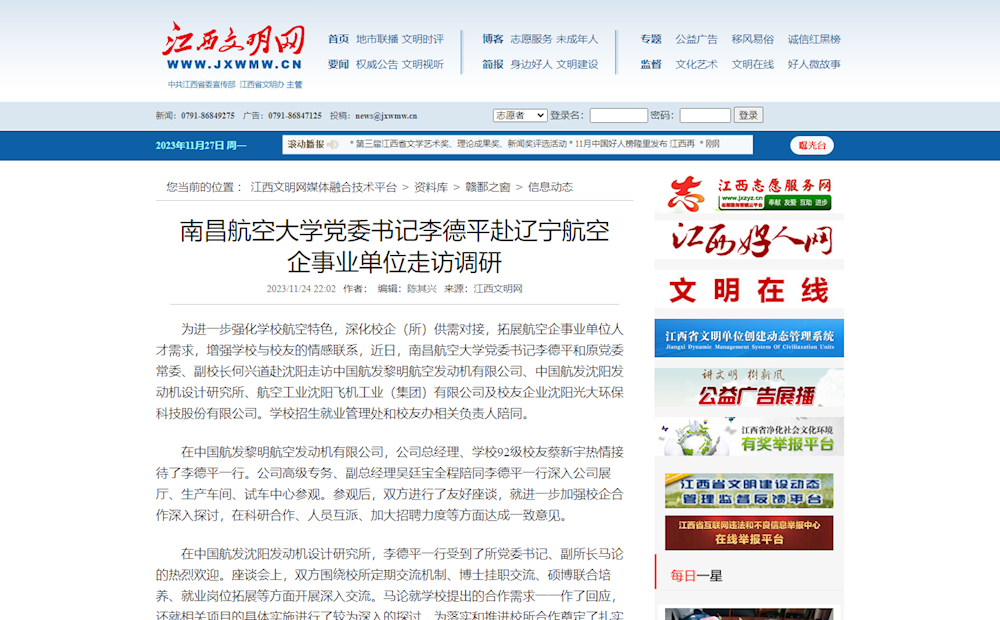
Task: Click the 资料库 breadcrumb link
Action: 430,187
